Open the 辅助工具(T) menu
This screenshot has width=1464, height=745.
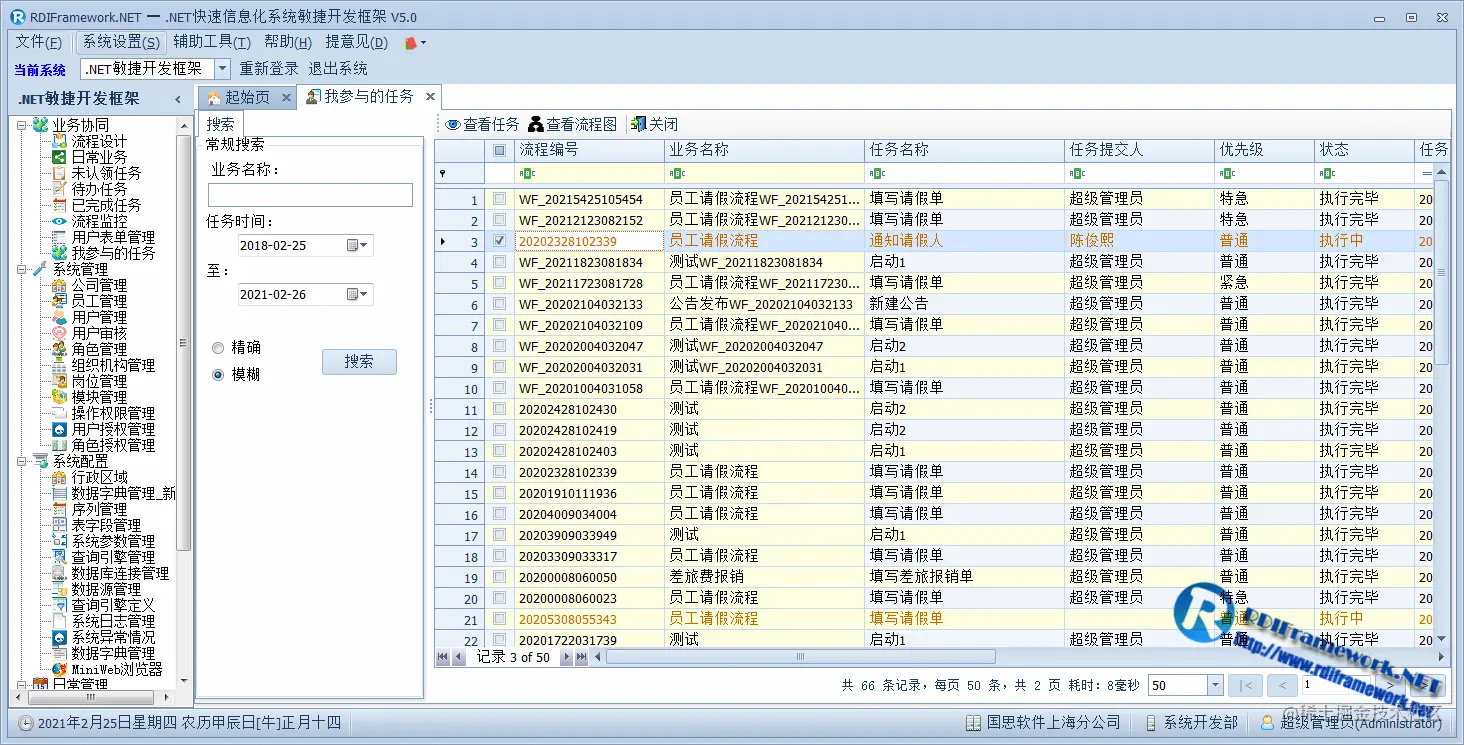(212, 42)
